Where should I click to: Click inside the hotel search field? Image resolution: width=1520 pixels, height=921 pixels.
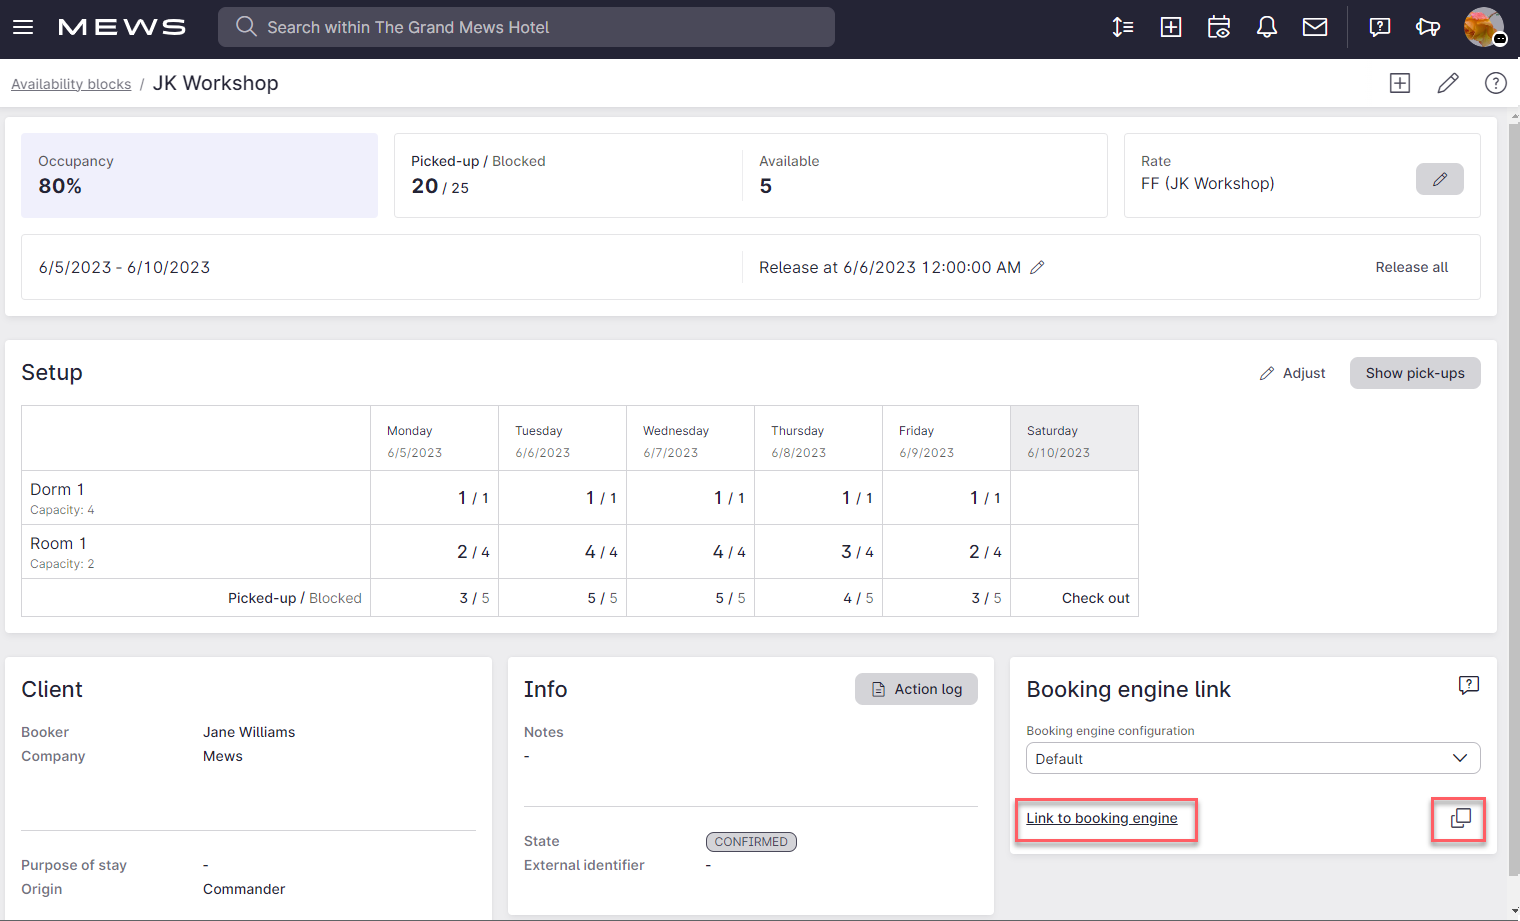[526, 27]
